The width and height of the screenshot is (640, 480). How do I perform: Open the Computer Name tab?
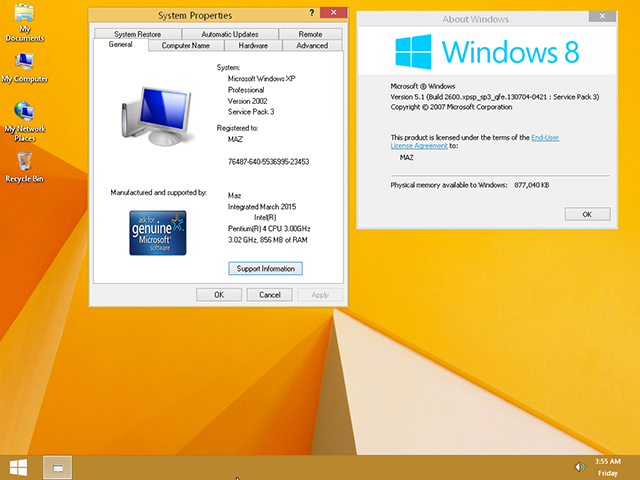pyautogui.click(x=186, y=45)
